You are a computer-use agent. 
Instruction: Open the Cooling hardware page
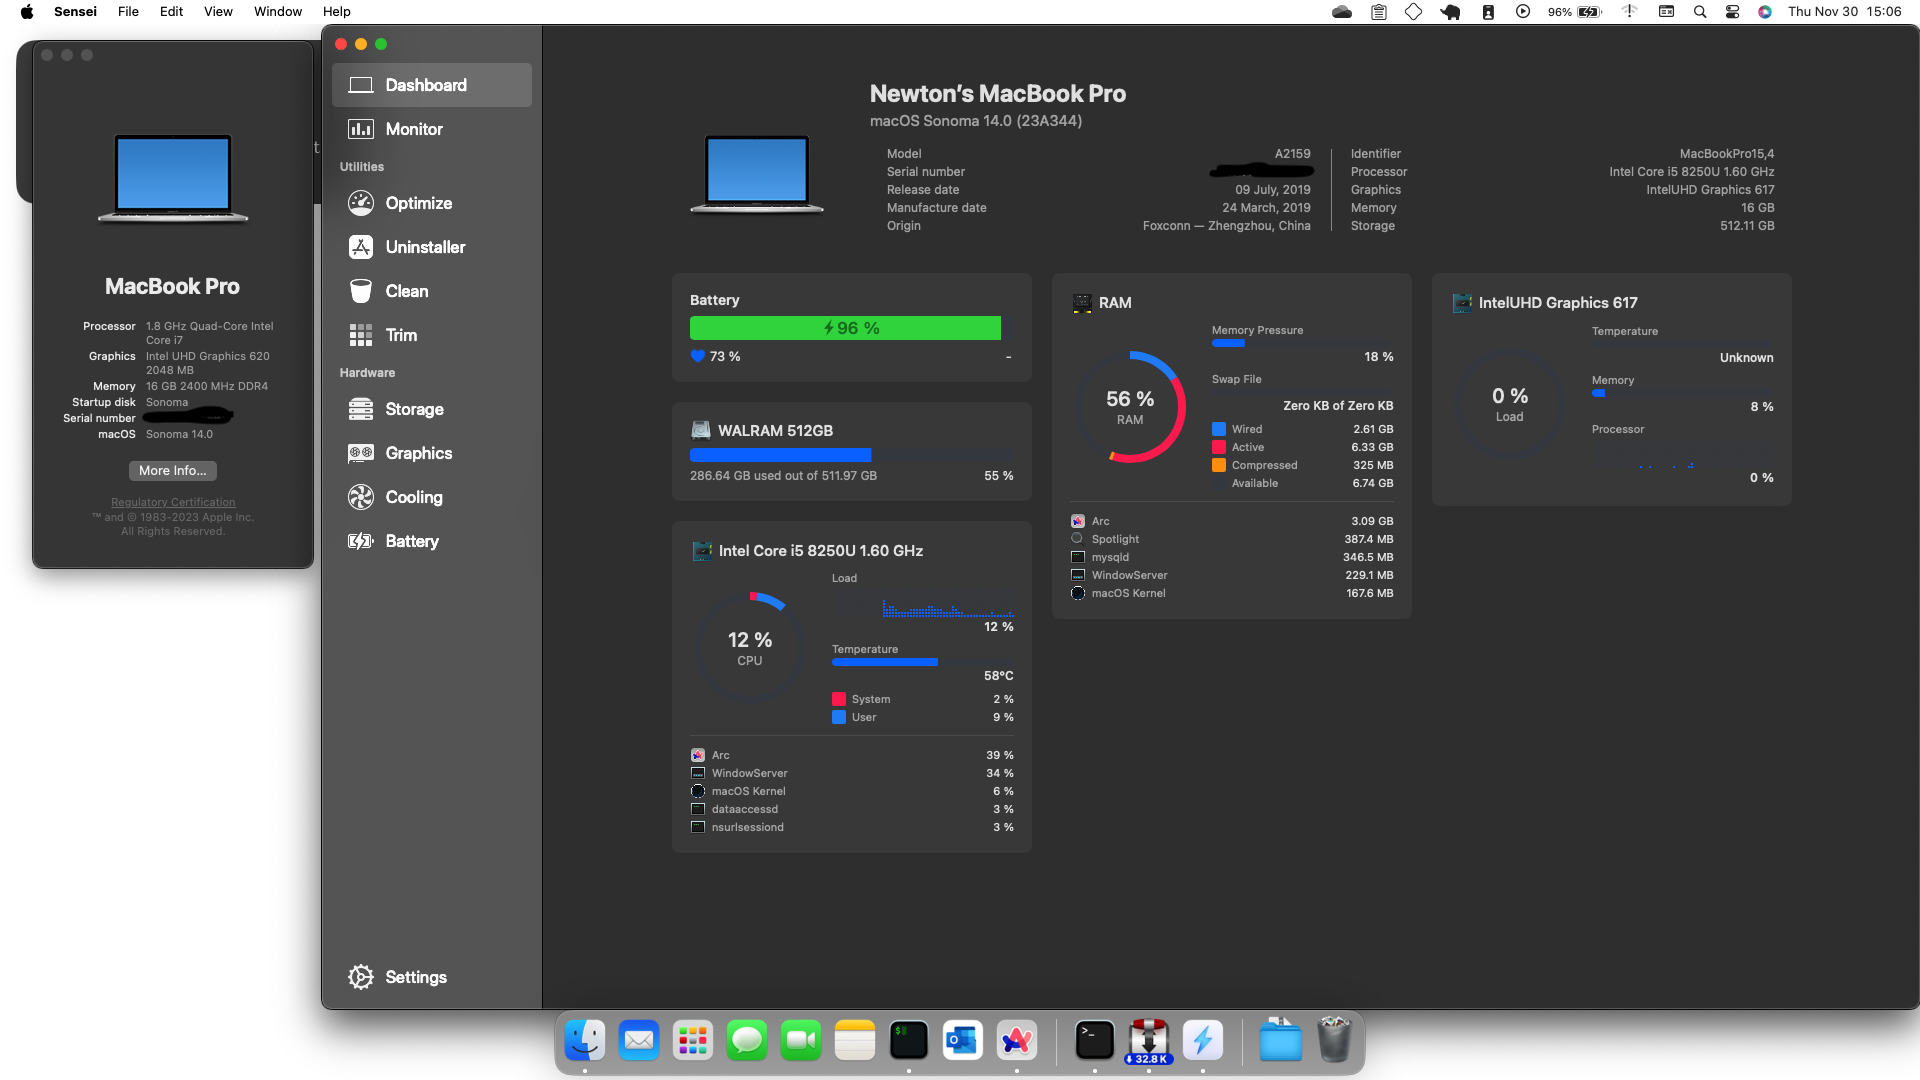pos(413,497)
